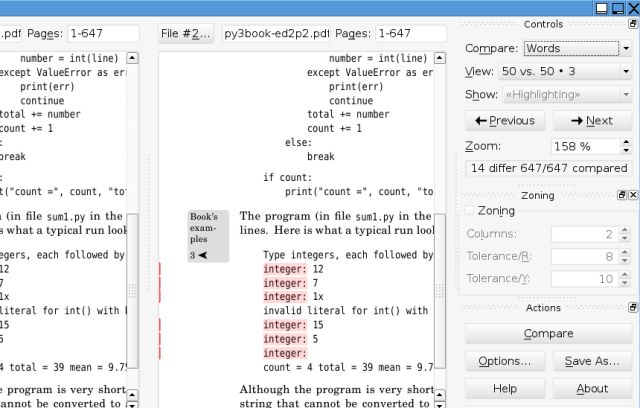
Task: Choose File #2 to compare
Action: tap(186, 33)
